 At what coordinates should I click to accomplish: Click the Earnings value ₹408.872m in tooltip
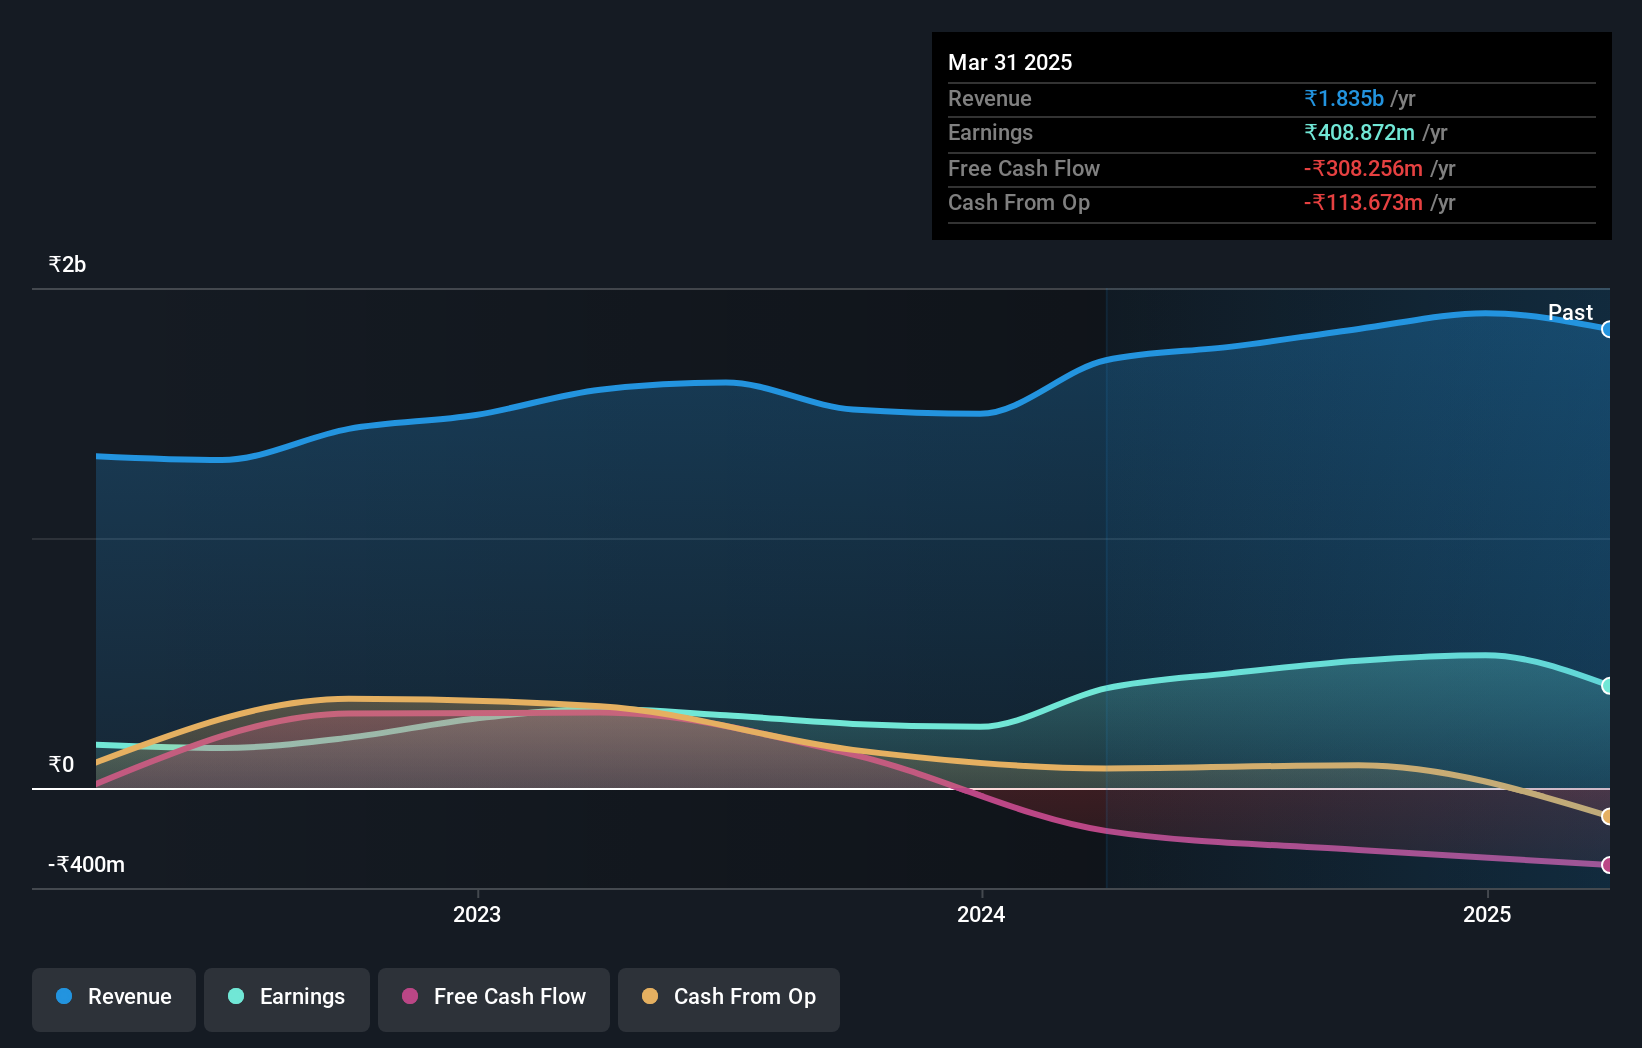pos(1360,132)
